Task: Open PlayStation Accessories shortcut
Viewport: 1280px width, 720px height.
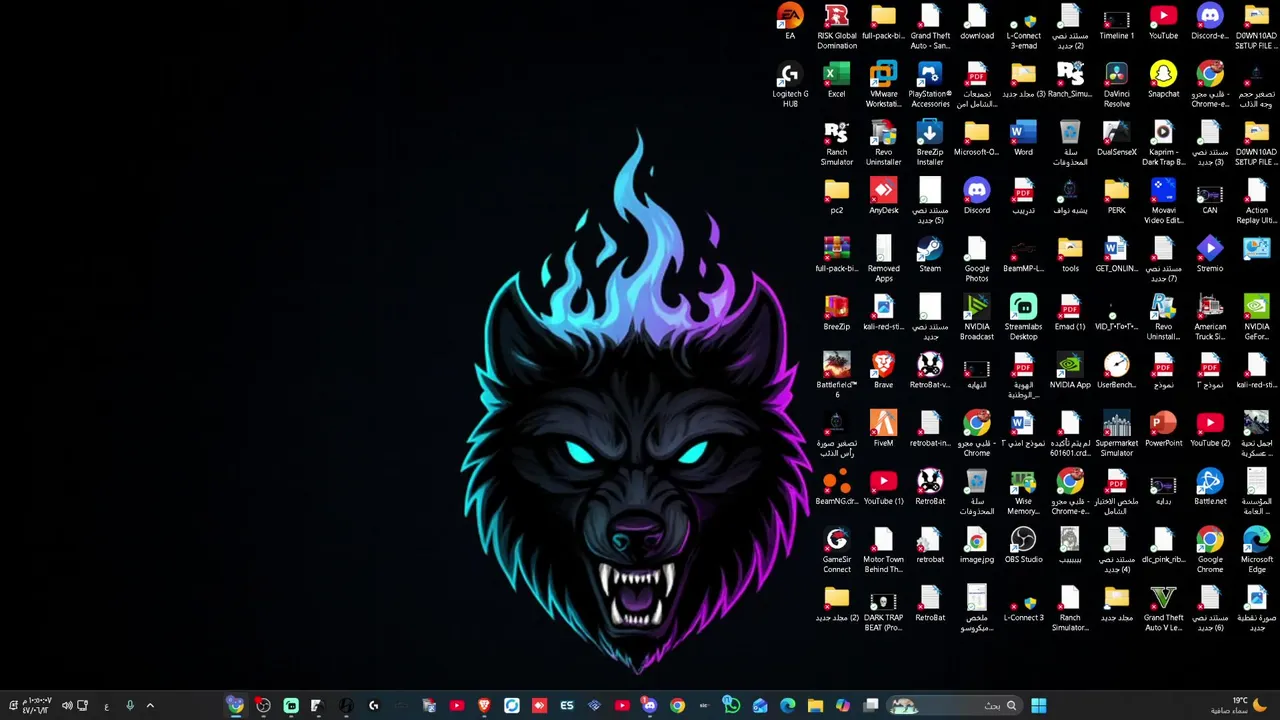Action: click(930, 86)
